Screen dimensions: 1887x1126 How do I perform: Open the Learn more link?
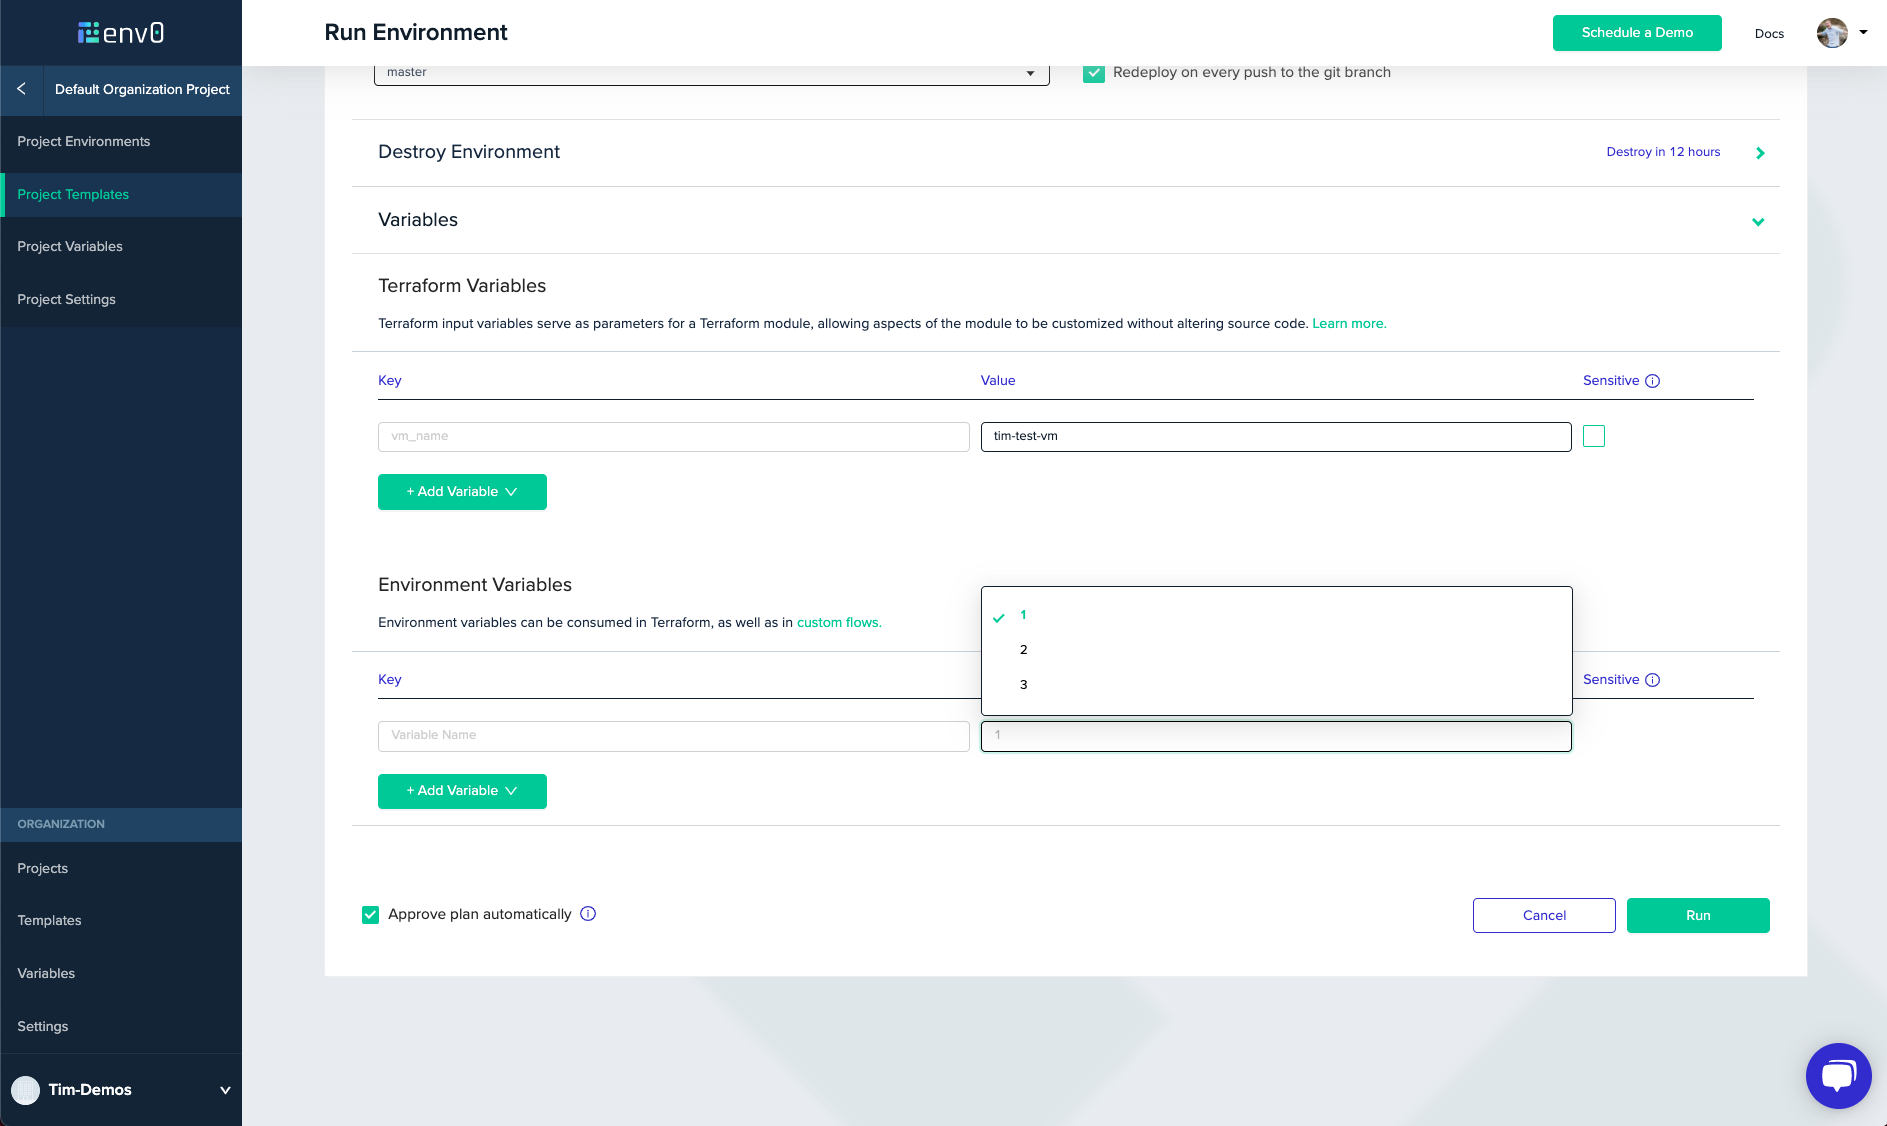pyautogui.click(x=1349, y=324)
